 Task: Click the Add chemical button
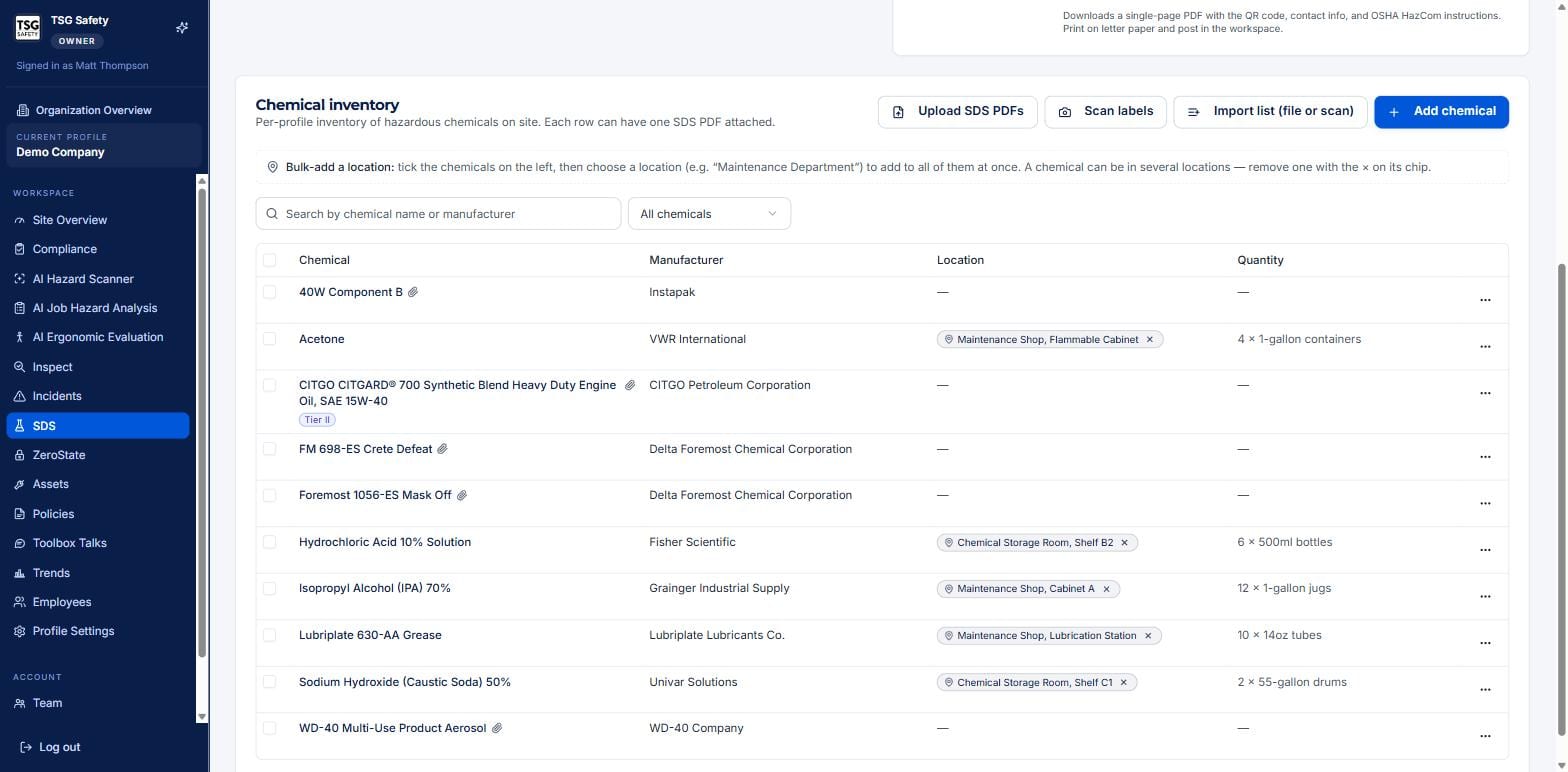click(x=1441, y=112)
